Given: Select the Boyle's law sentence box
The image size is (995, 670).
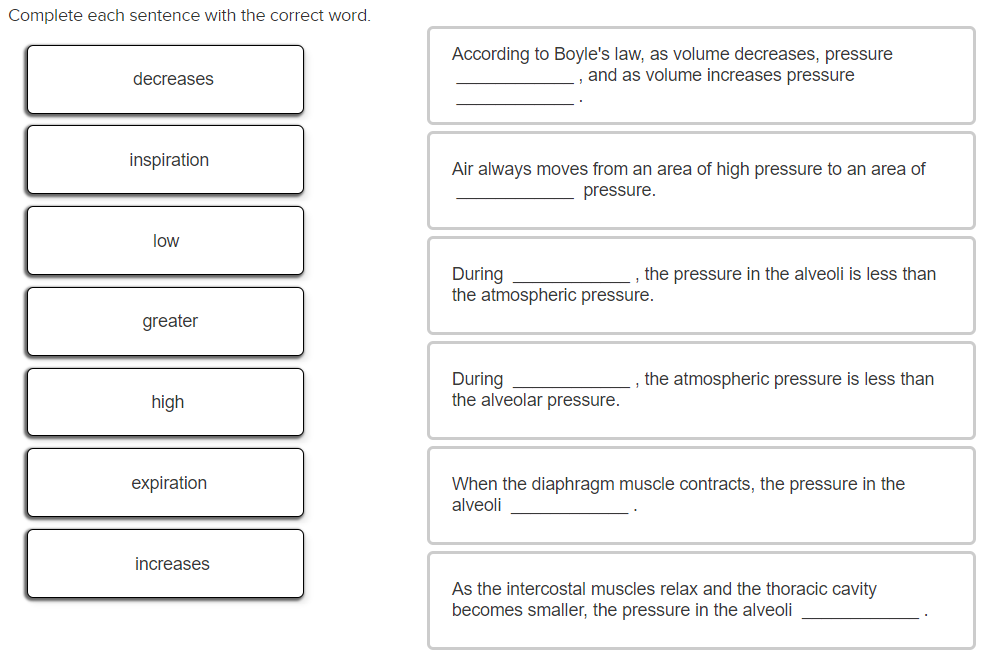Looking at the screenshot, I should point(701,76).
